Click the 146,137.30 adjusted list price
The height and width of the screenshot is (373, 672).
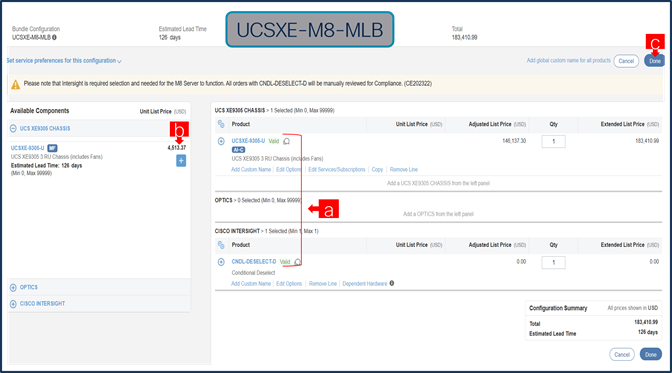click(514, 141)
